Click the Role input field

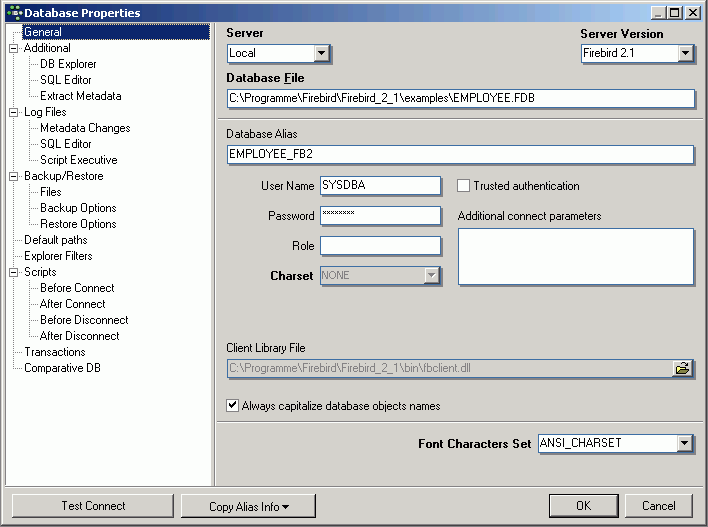(x=380, y=246)
